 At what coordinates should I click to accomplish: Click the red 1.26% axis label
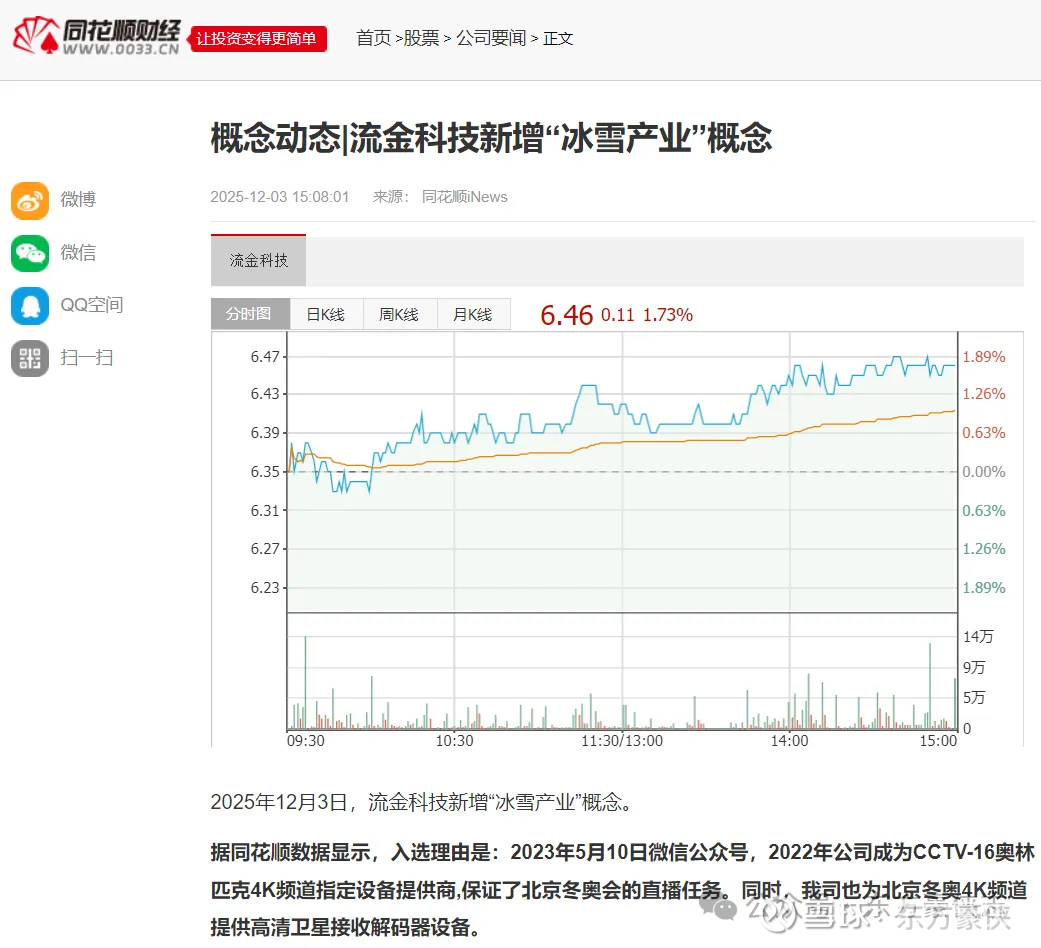click(984, 394)
